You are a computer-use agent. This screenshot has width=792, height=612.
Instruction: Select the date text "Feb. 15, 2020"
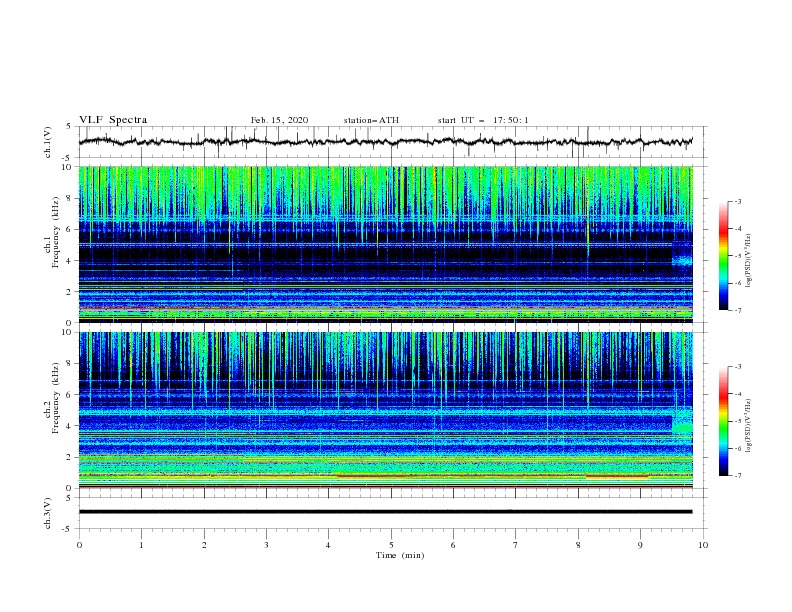click(279, 120)
